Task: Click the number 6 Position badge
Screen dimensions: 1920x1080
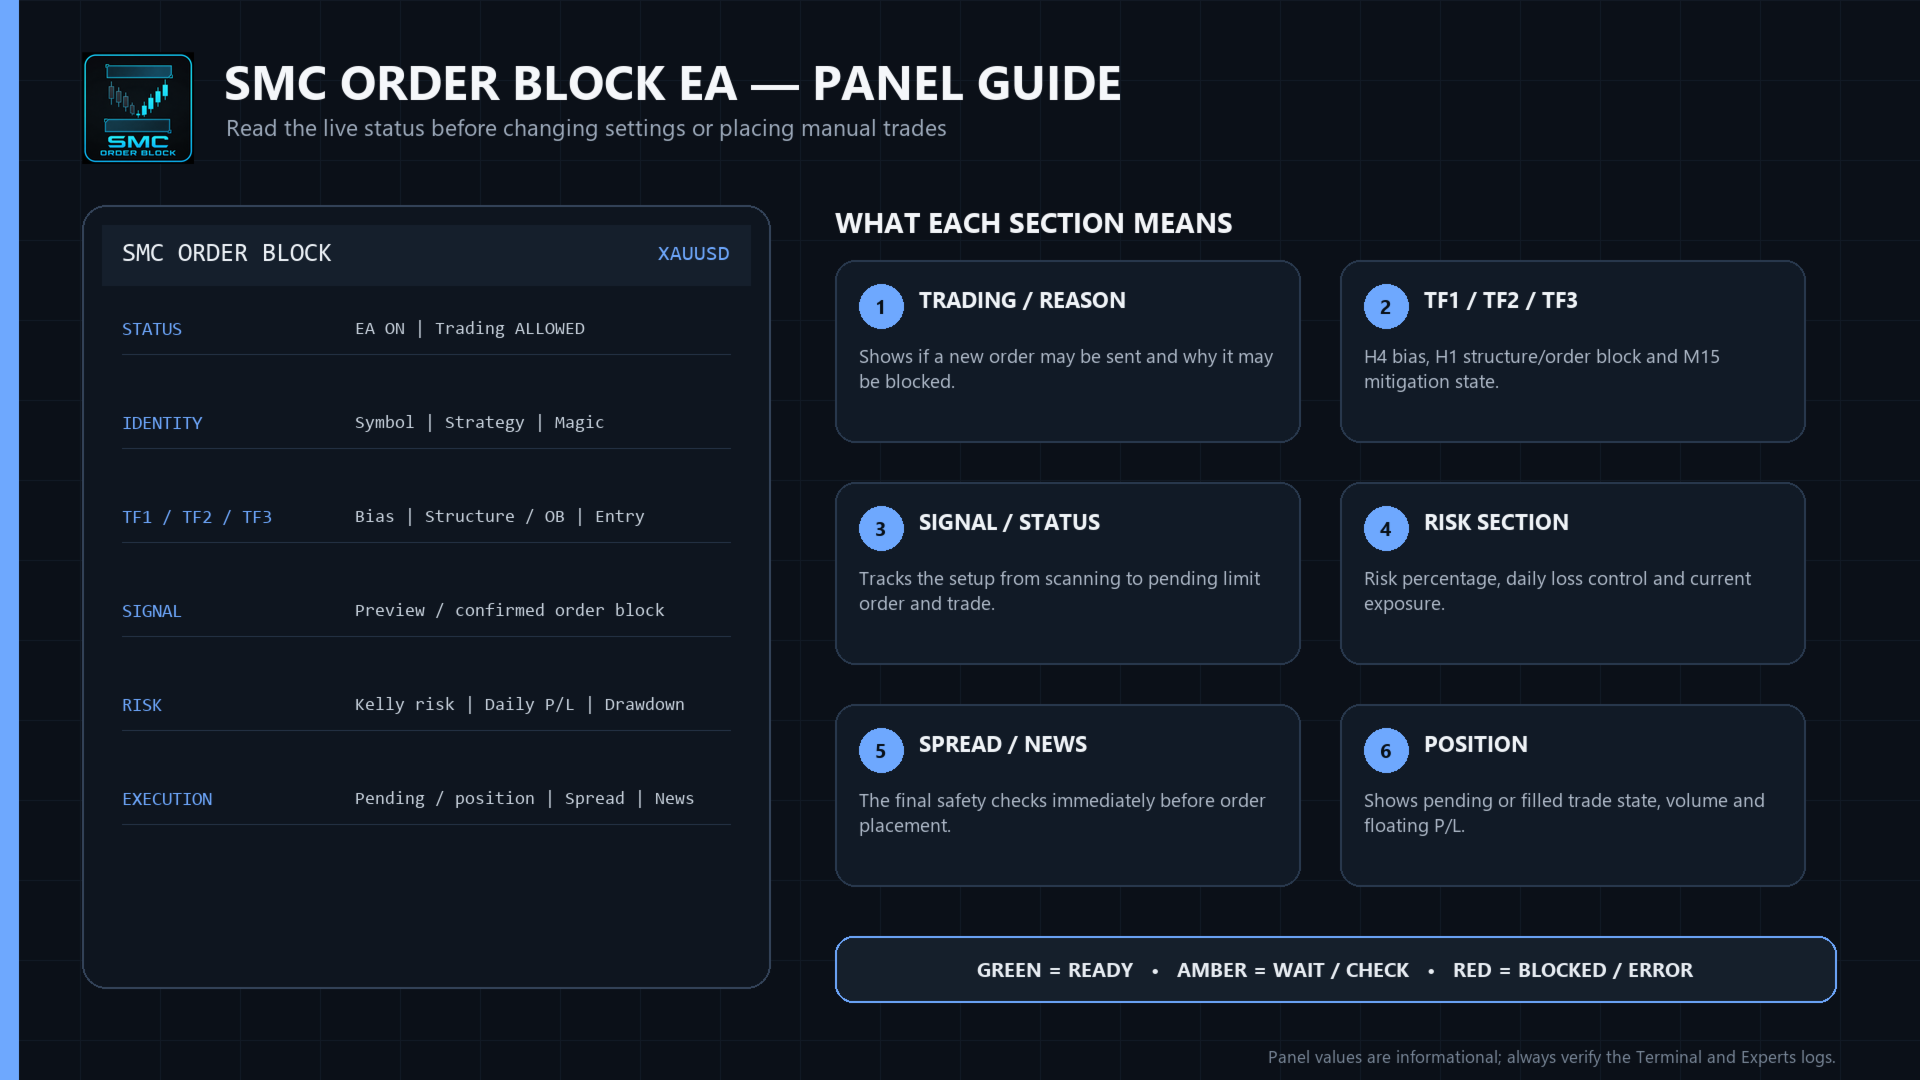Action: (1386, 751)
